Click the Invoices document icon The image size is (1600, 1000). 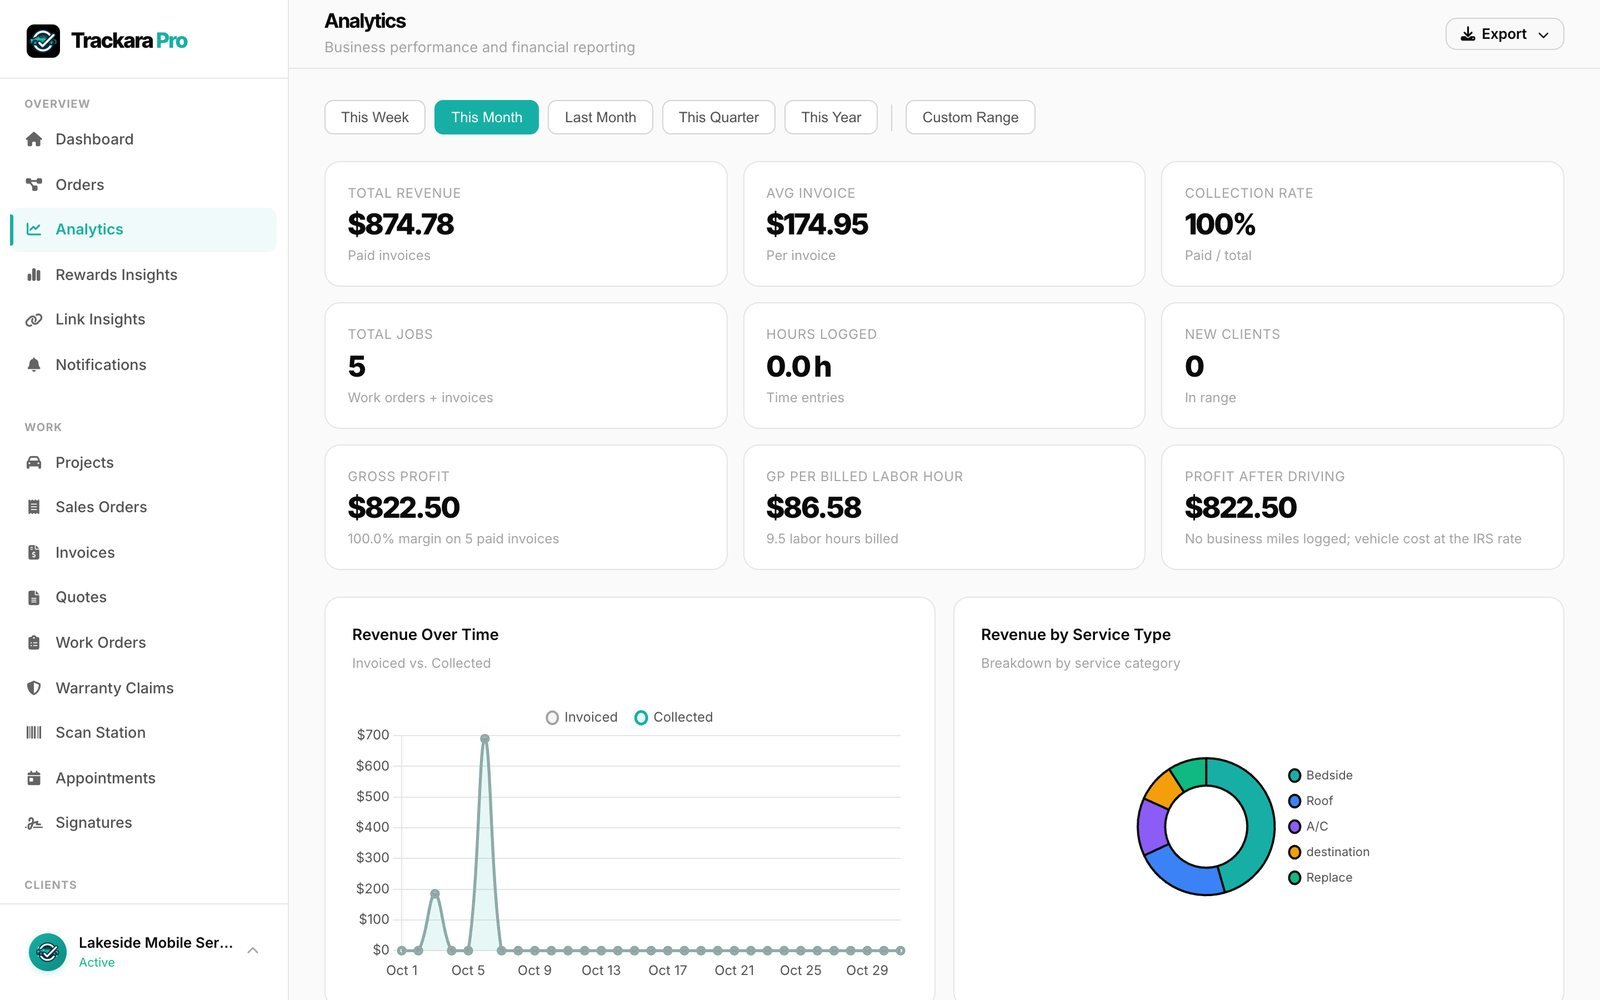[x=34, y=552]
